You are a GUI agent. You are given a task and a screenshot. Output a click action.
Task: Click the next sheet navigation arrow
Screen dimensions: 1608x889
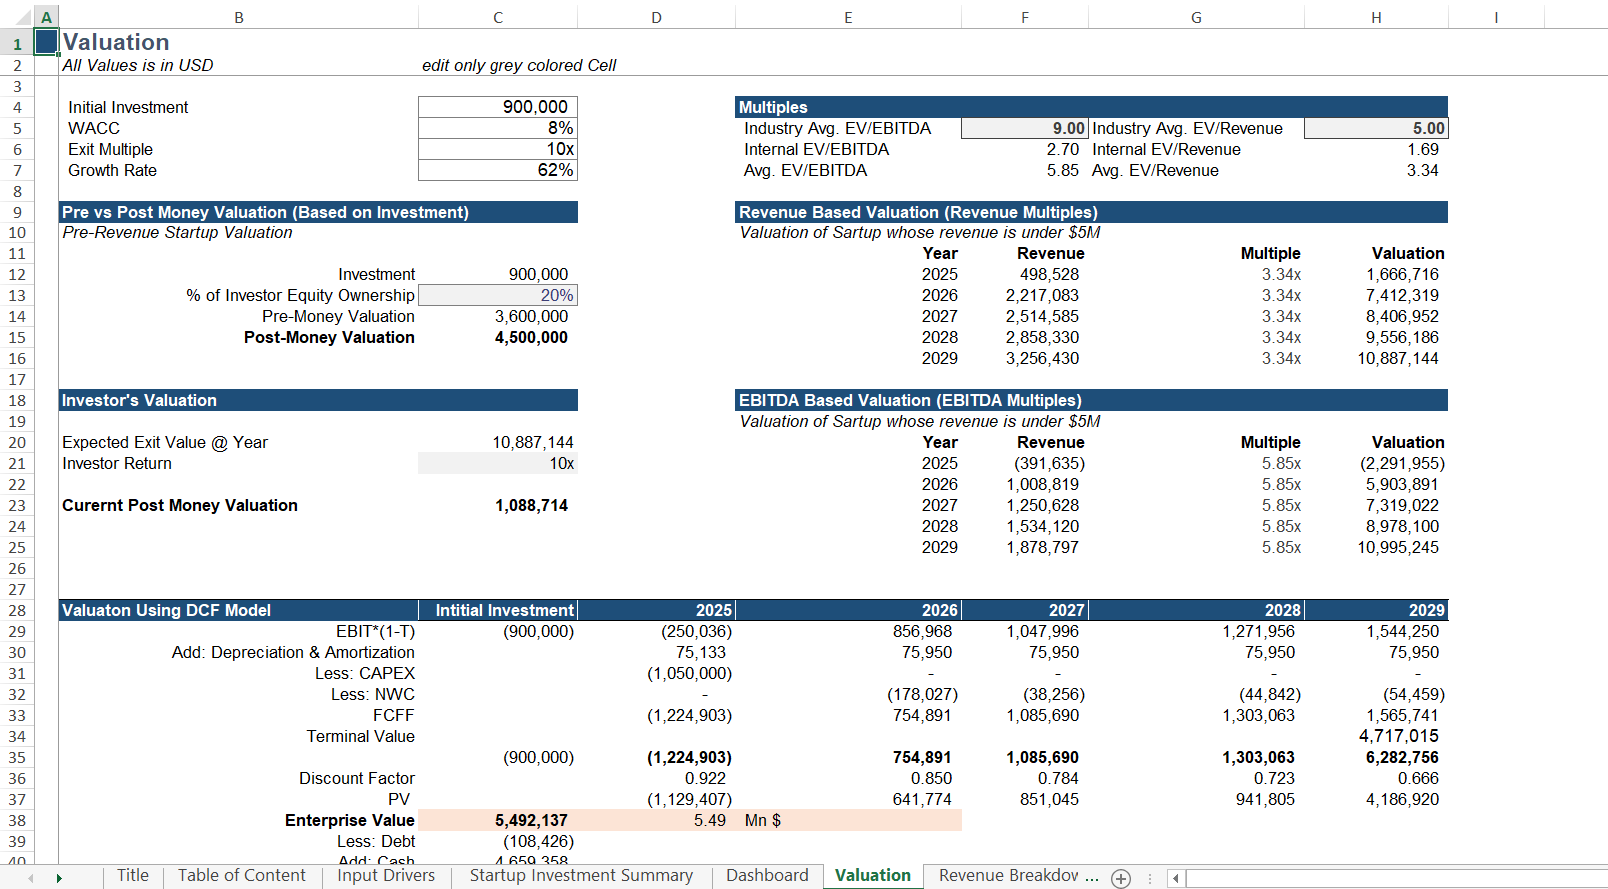coord(59,878)
